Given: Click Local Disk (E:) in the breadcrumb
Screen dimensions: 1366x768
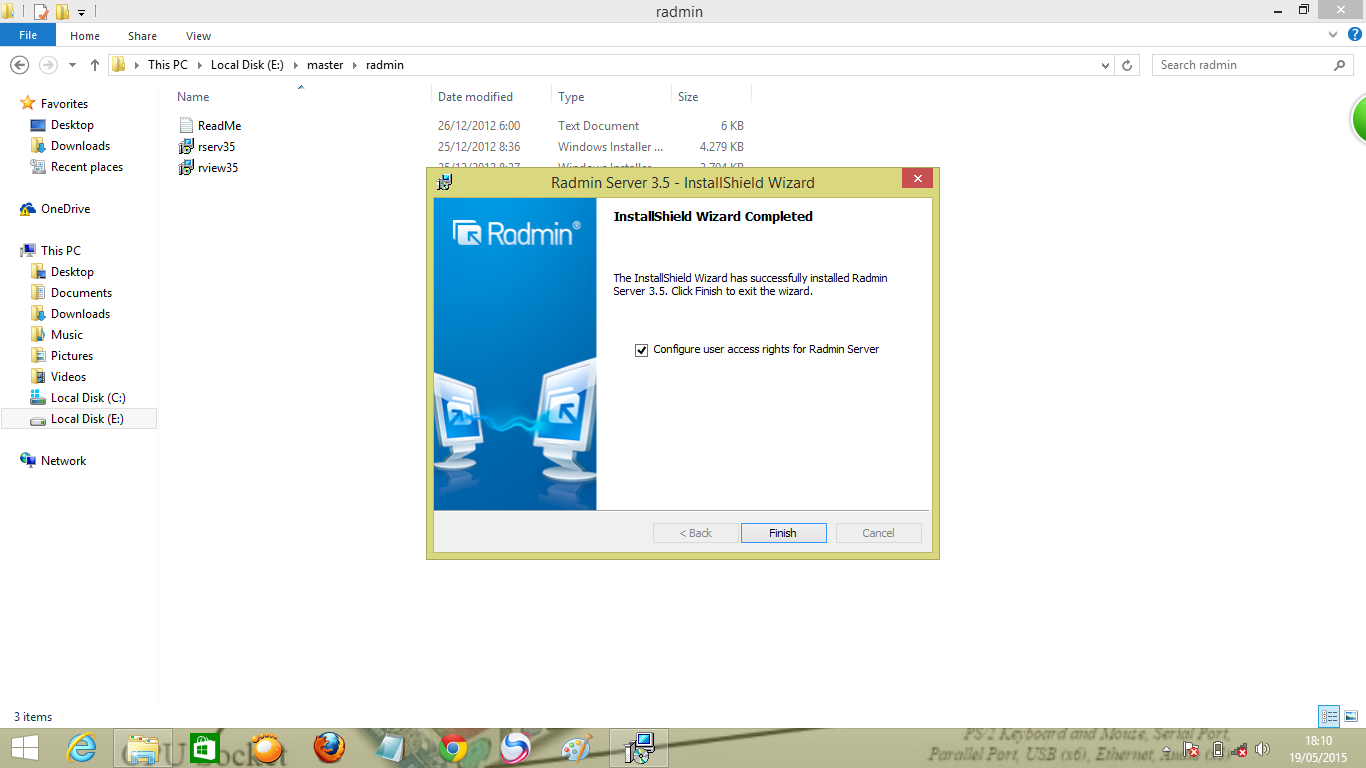Looking at the screenshot, I should click(247, 65).
